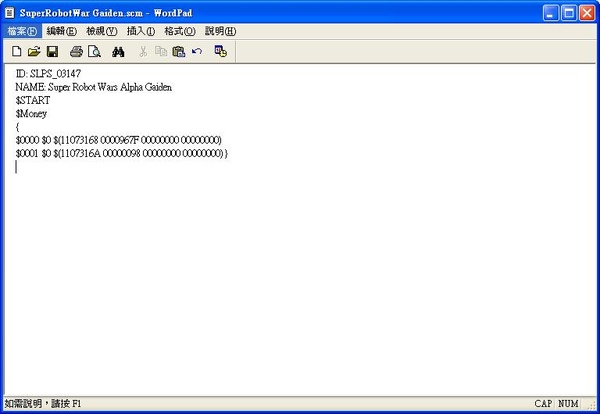
Task: Click the $Money line
Action: tap(31, 114)
